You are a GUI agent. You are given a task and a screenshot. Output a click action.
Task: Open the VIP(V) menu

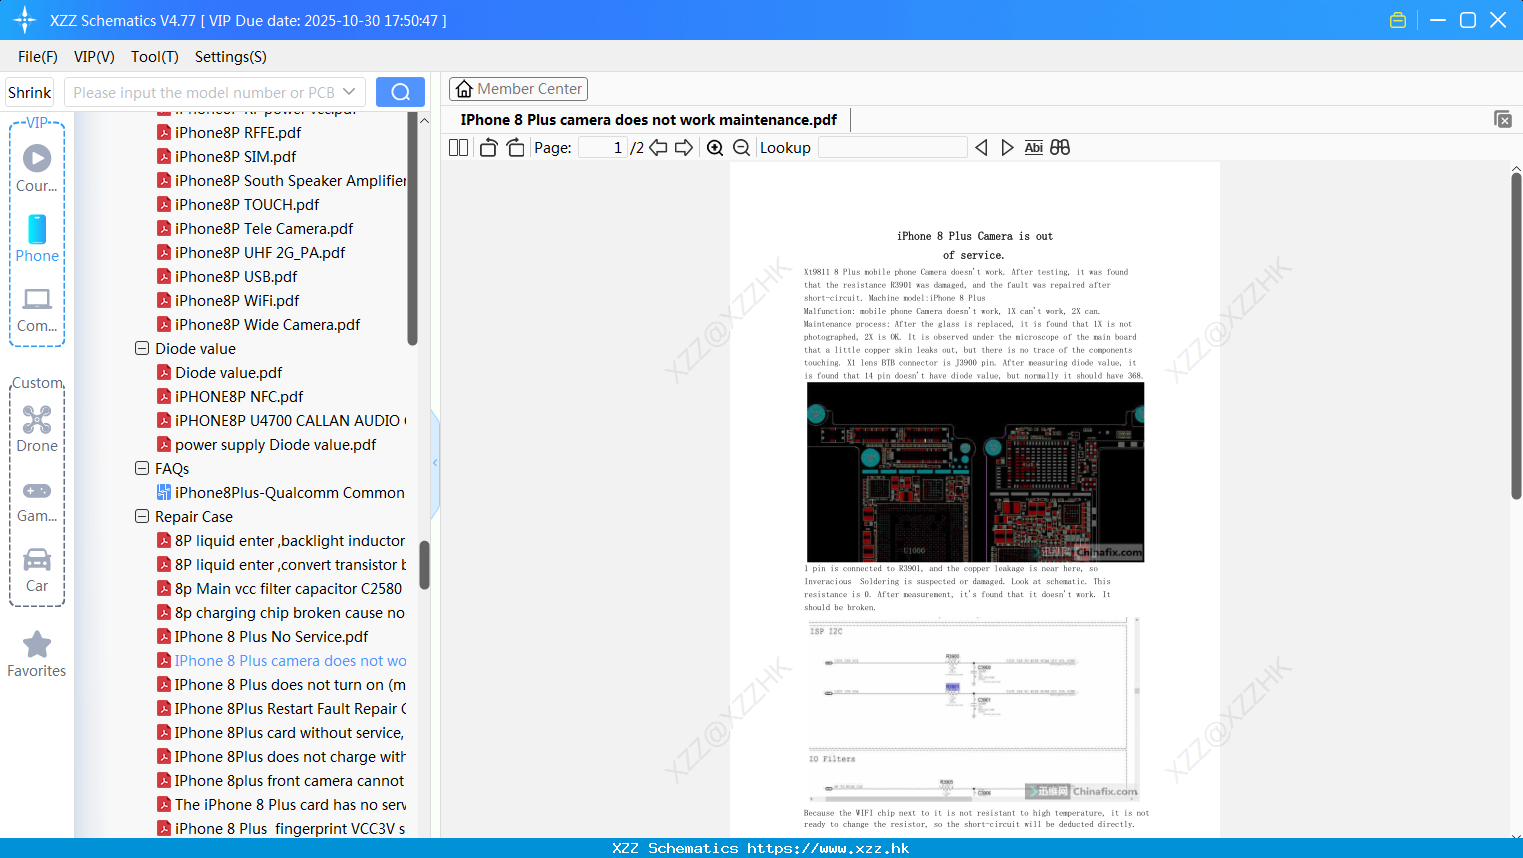click(x=94, y=57)
